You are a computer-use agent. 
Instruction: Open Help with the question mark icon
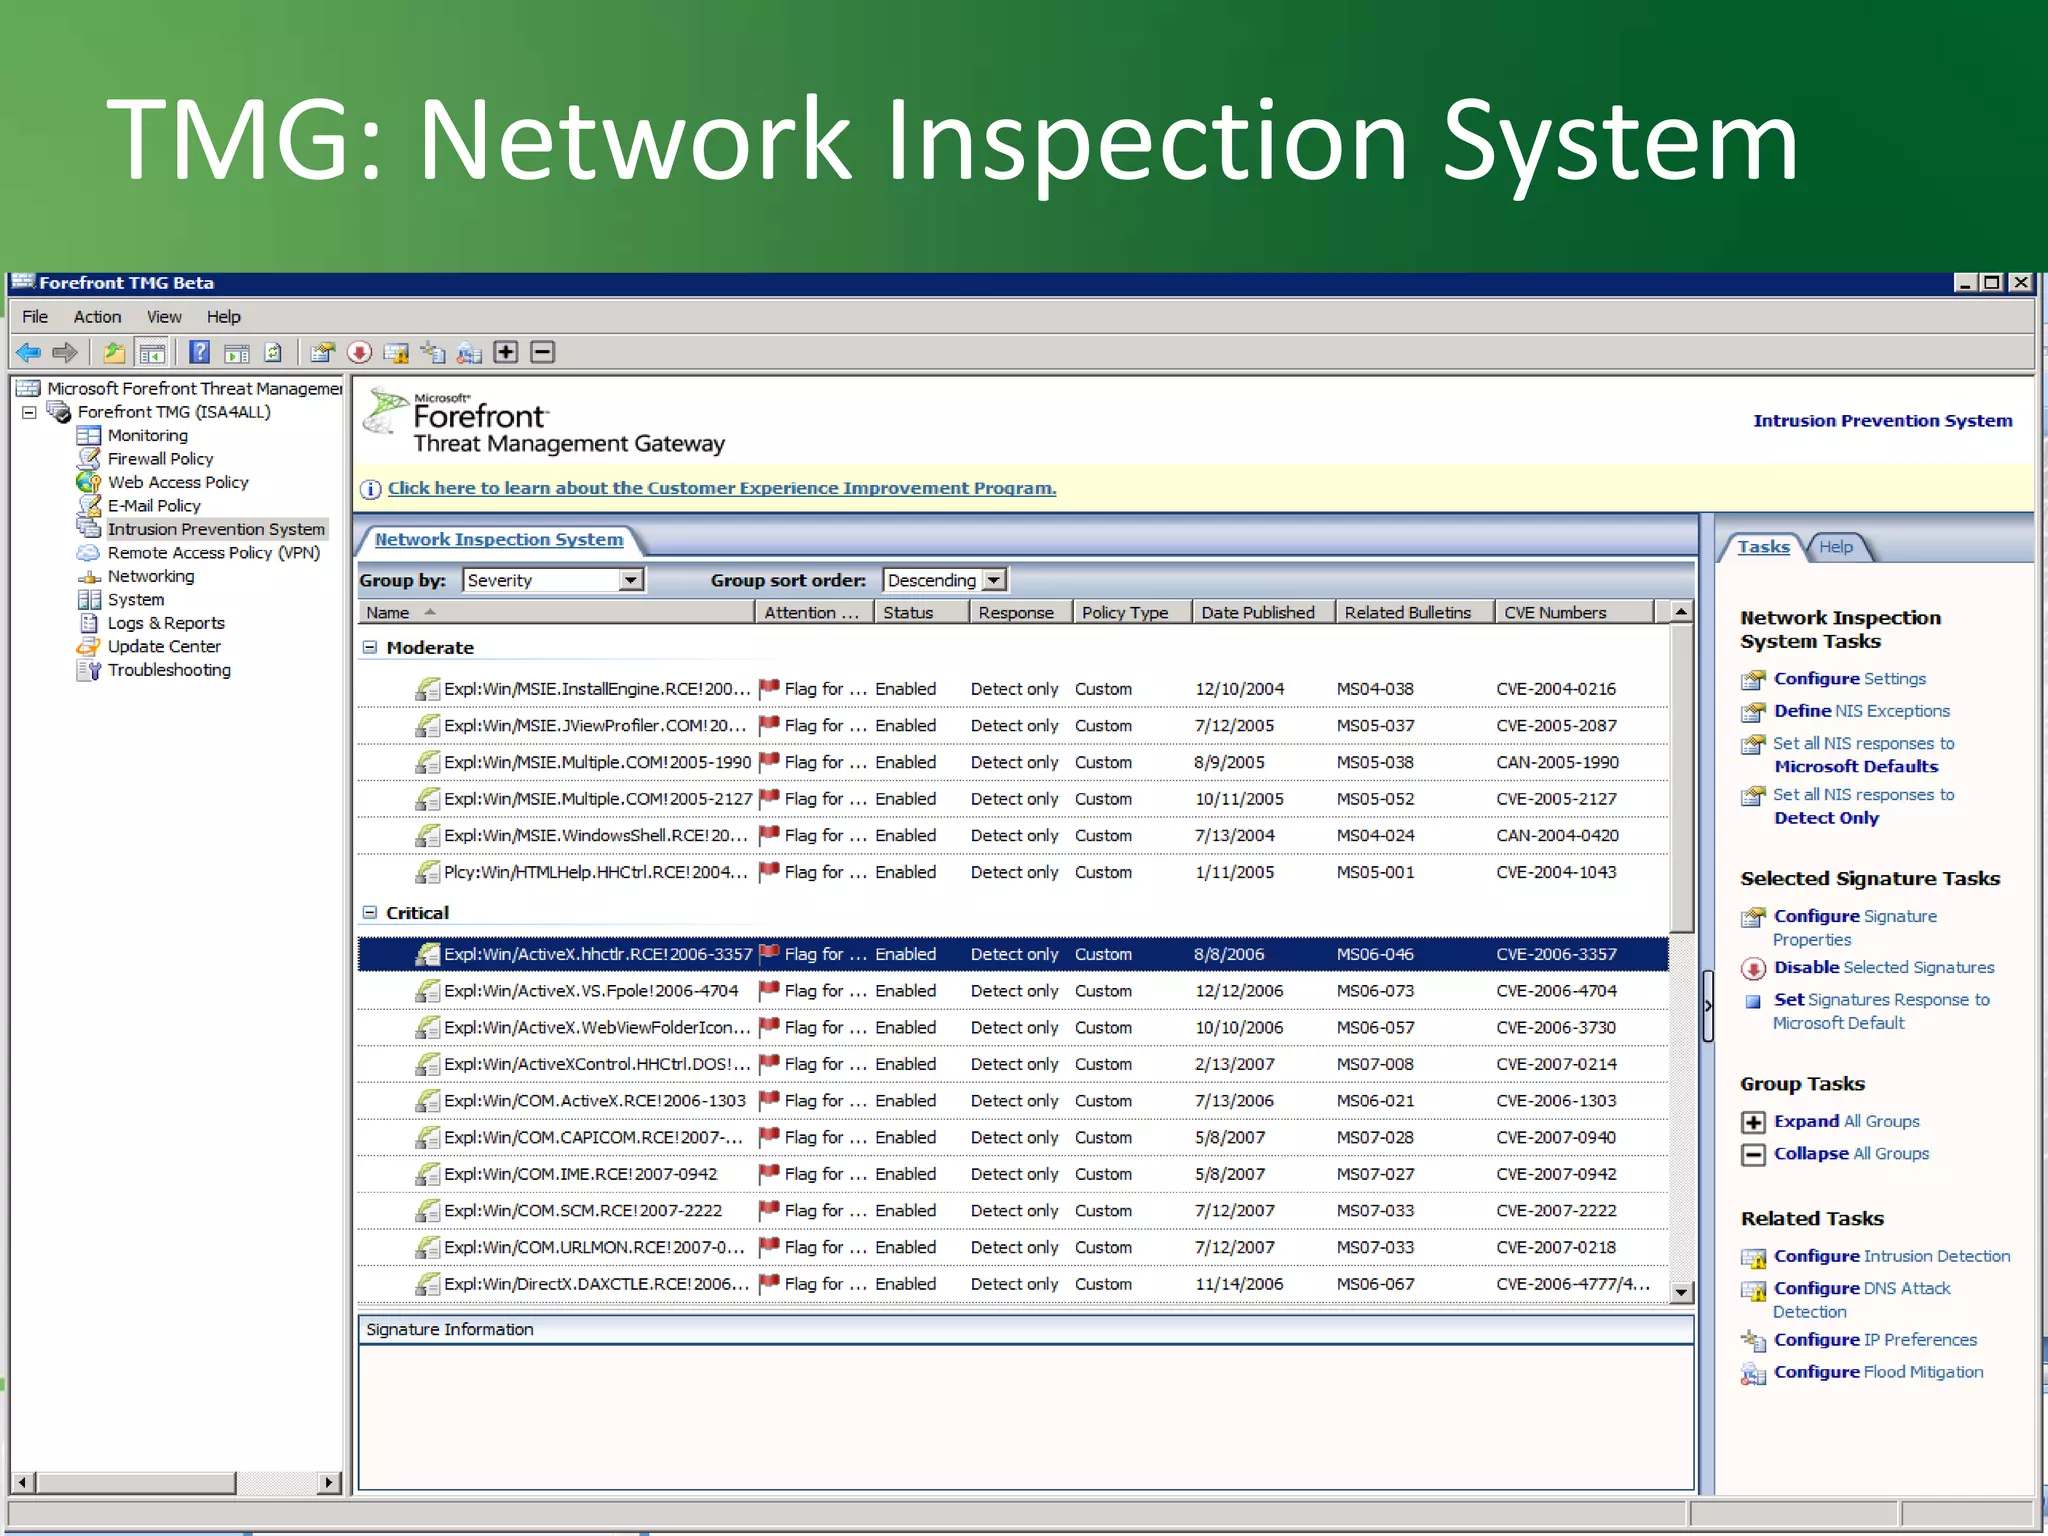click(200, 352)
